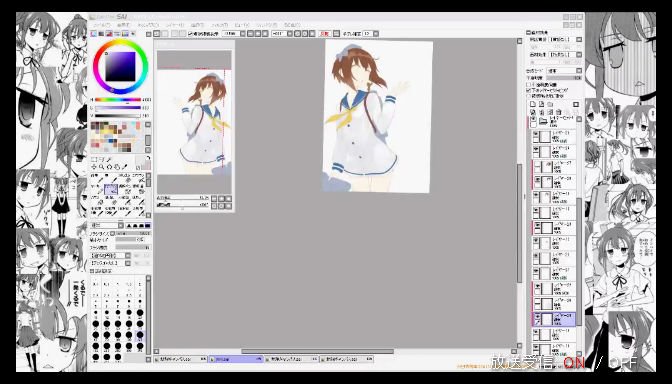Uncheck the clipping group checkbox

click(528, 90)
